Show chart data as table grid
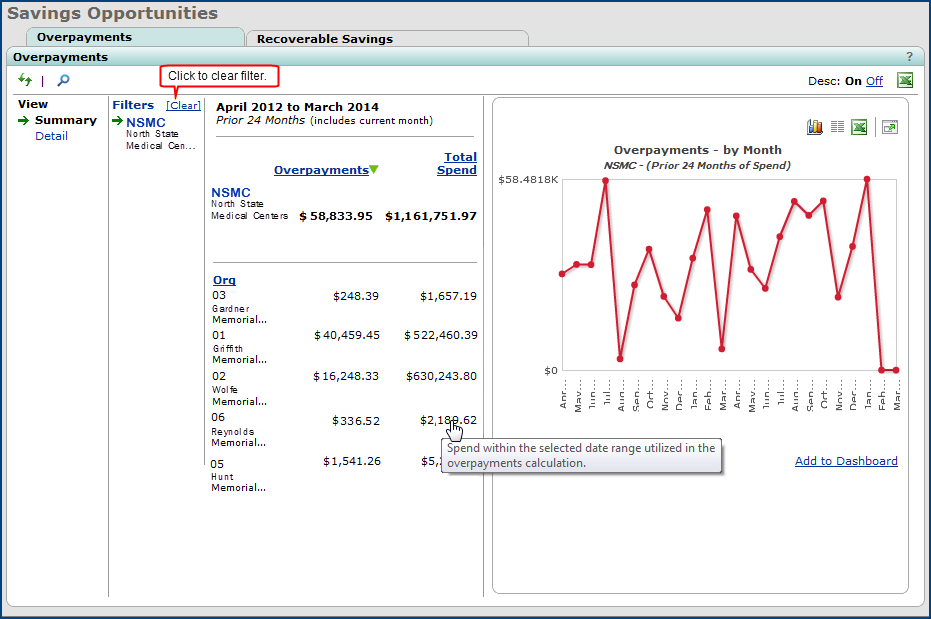Viewport: 931px width, 619px height. (x=837, y=127)
